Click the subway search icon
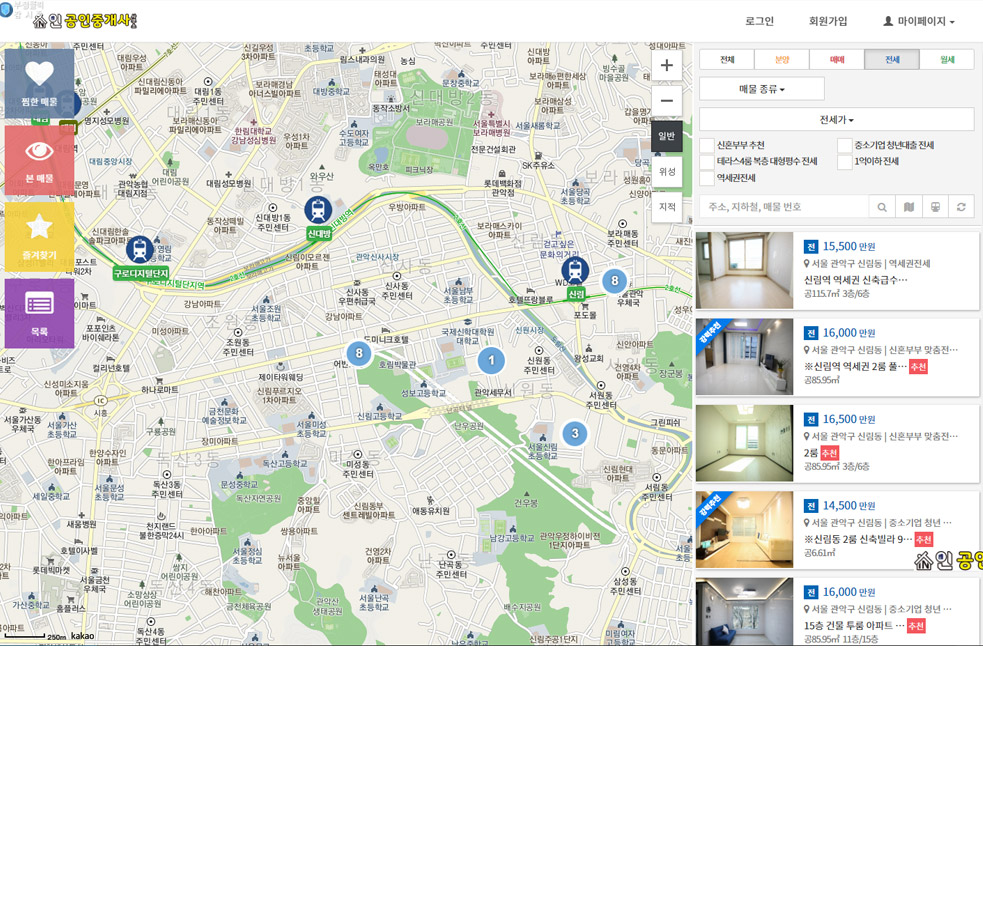Screen dimensions: 983x900 (934, 207)
